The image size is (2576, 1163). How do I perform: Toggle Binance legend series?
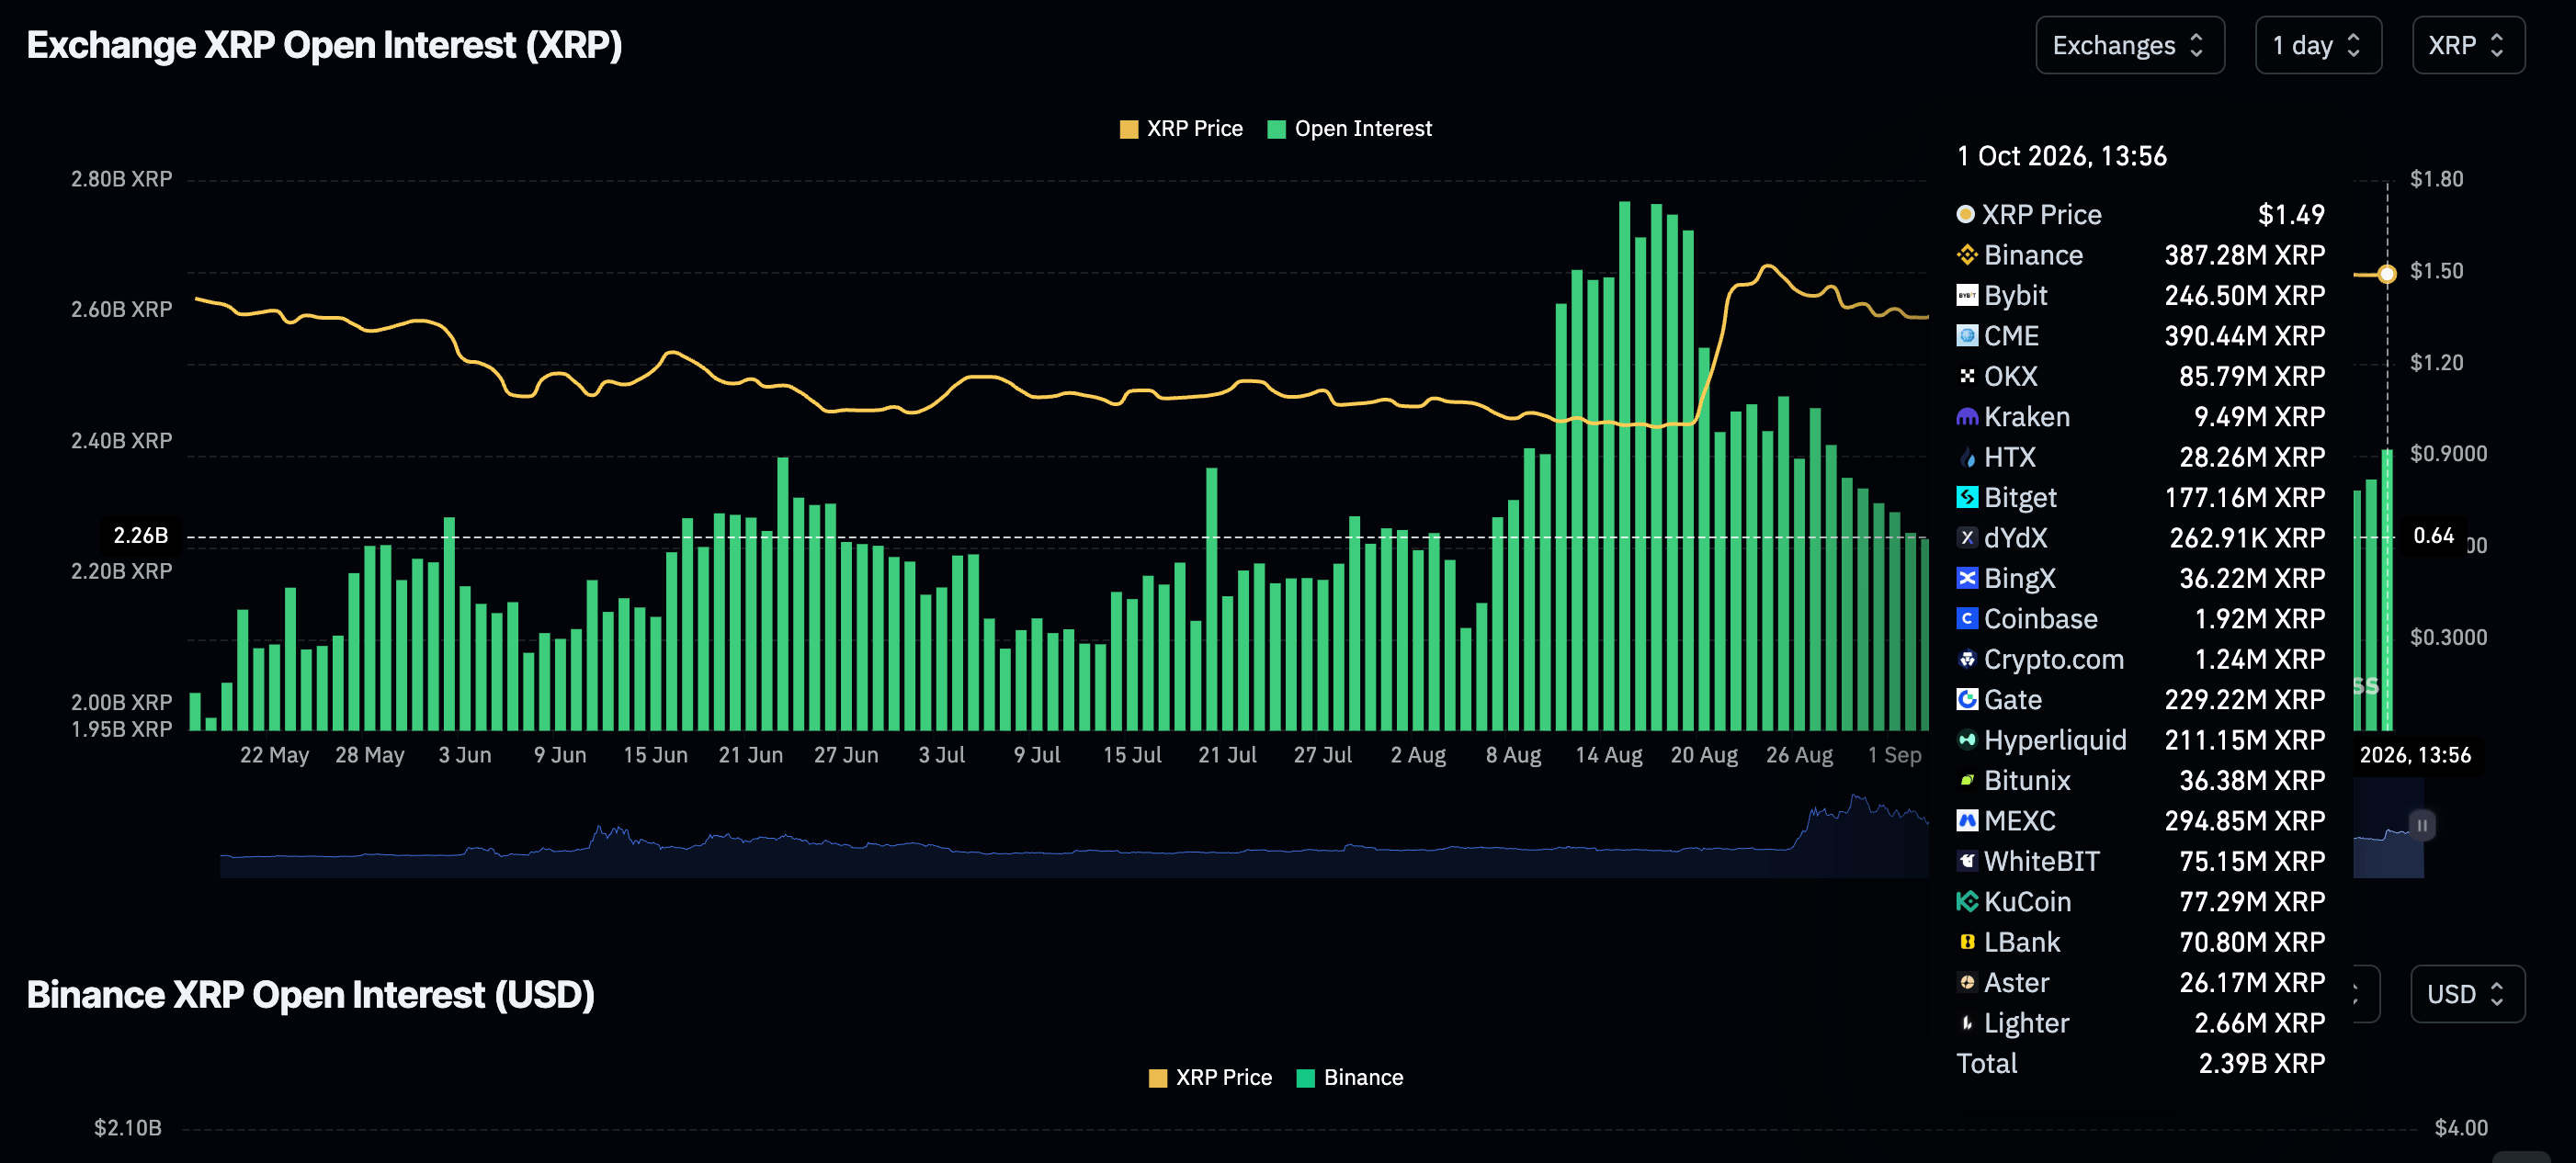click(x=1349, y=1078)
